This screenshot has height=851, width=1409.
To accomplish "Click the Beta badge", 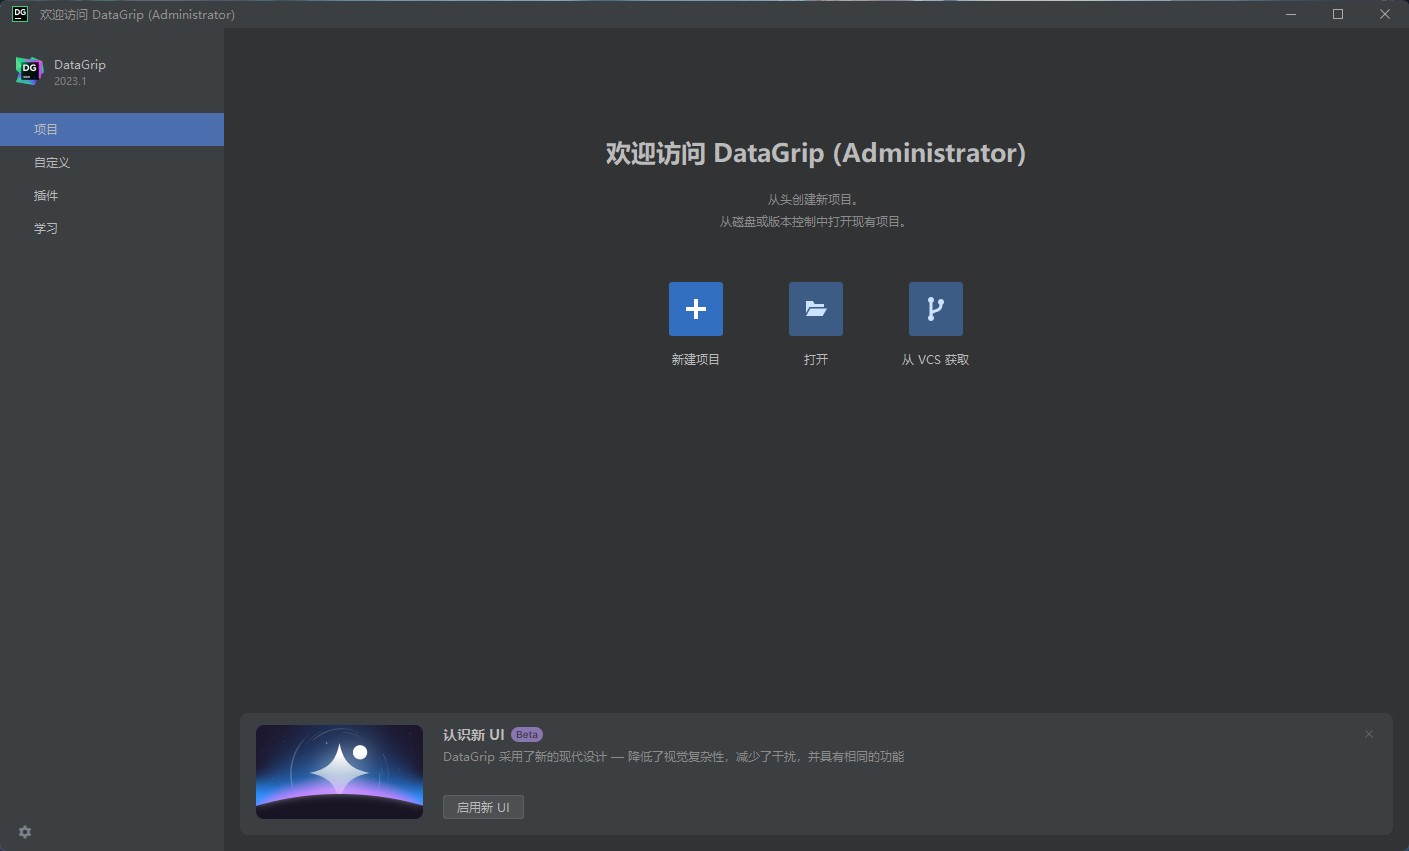I will pyautogui.click(x=527, y=734).
